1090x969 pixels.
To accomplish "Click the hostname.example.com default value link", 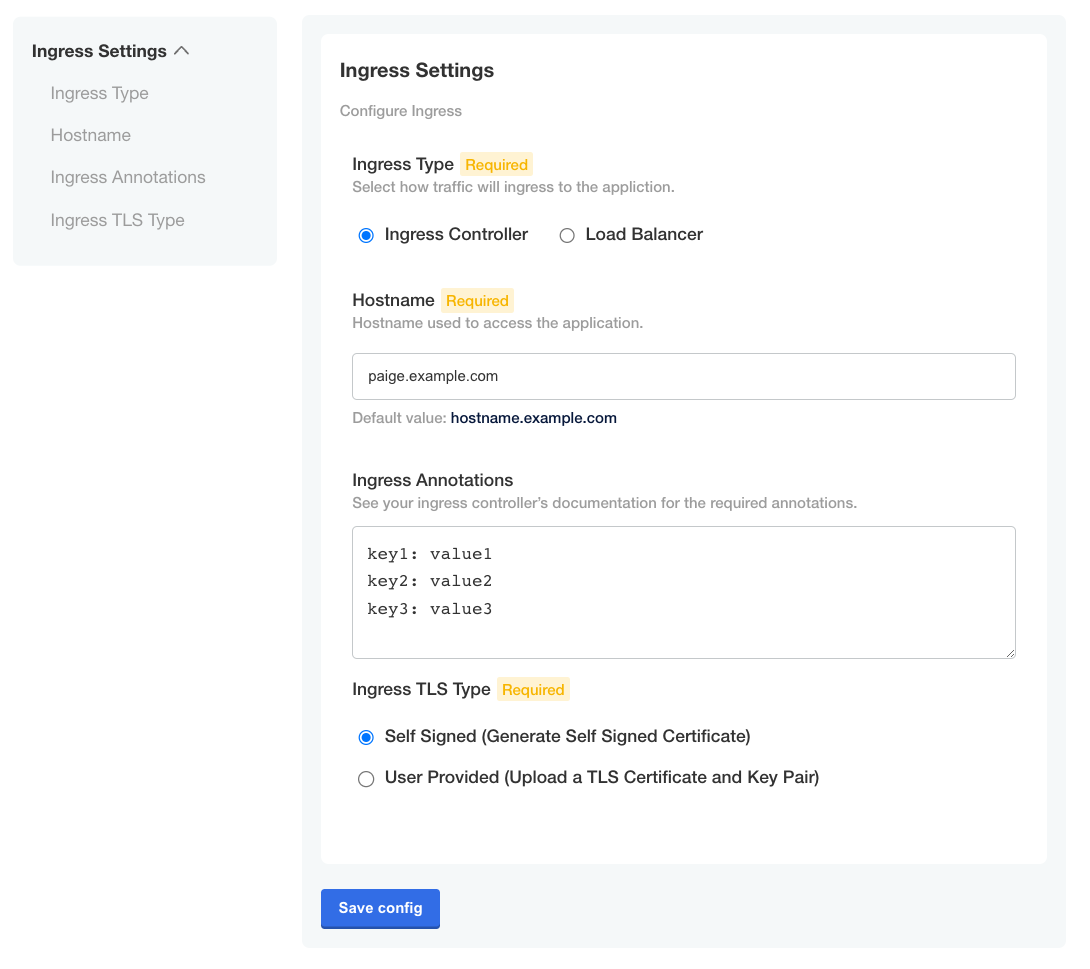I will 533,418.
